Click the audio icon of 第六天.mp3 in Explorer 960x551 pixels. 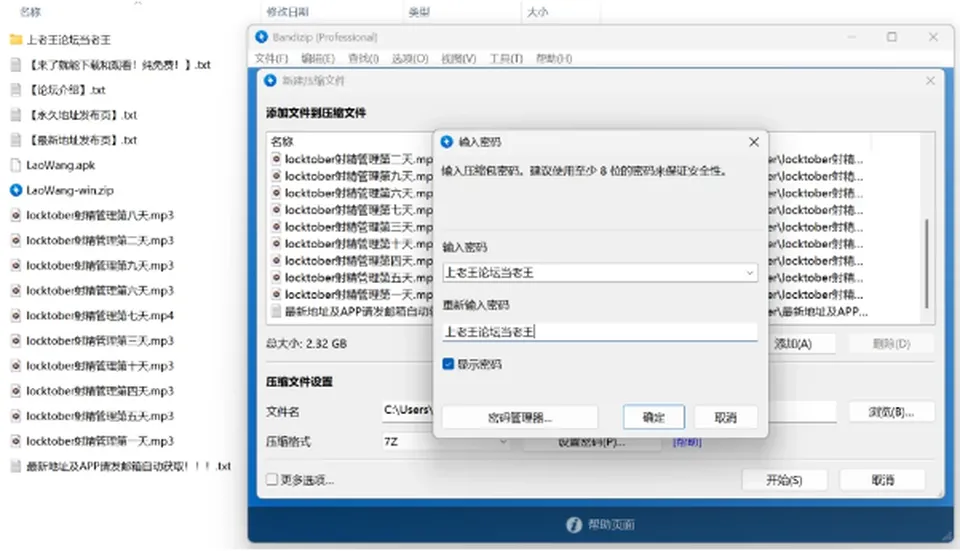[16, 291]
